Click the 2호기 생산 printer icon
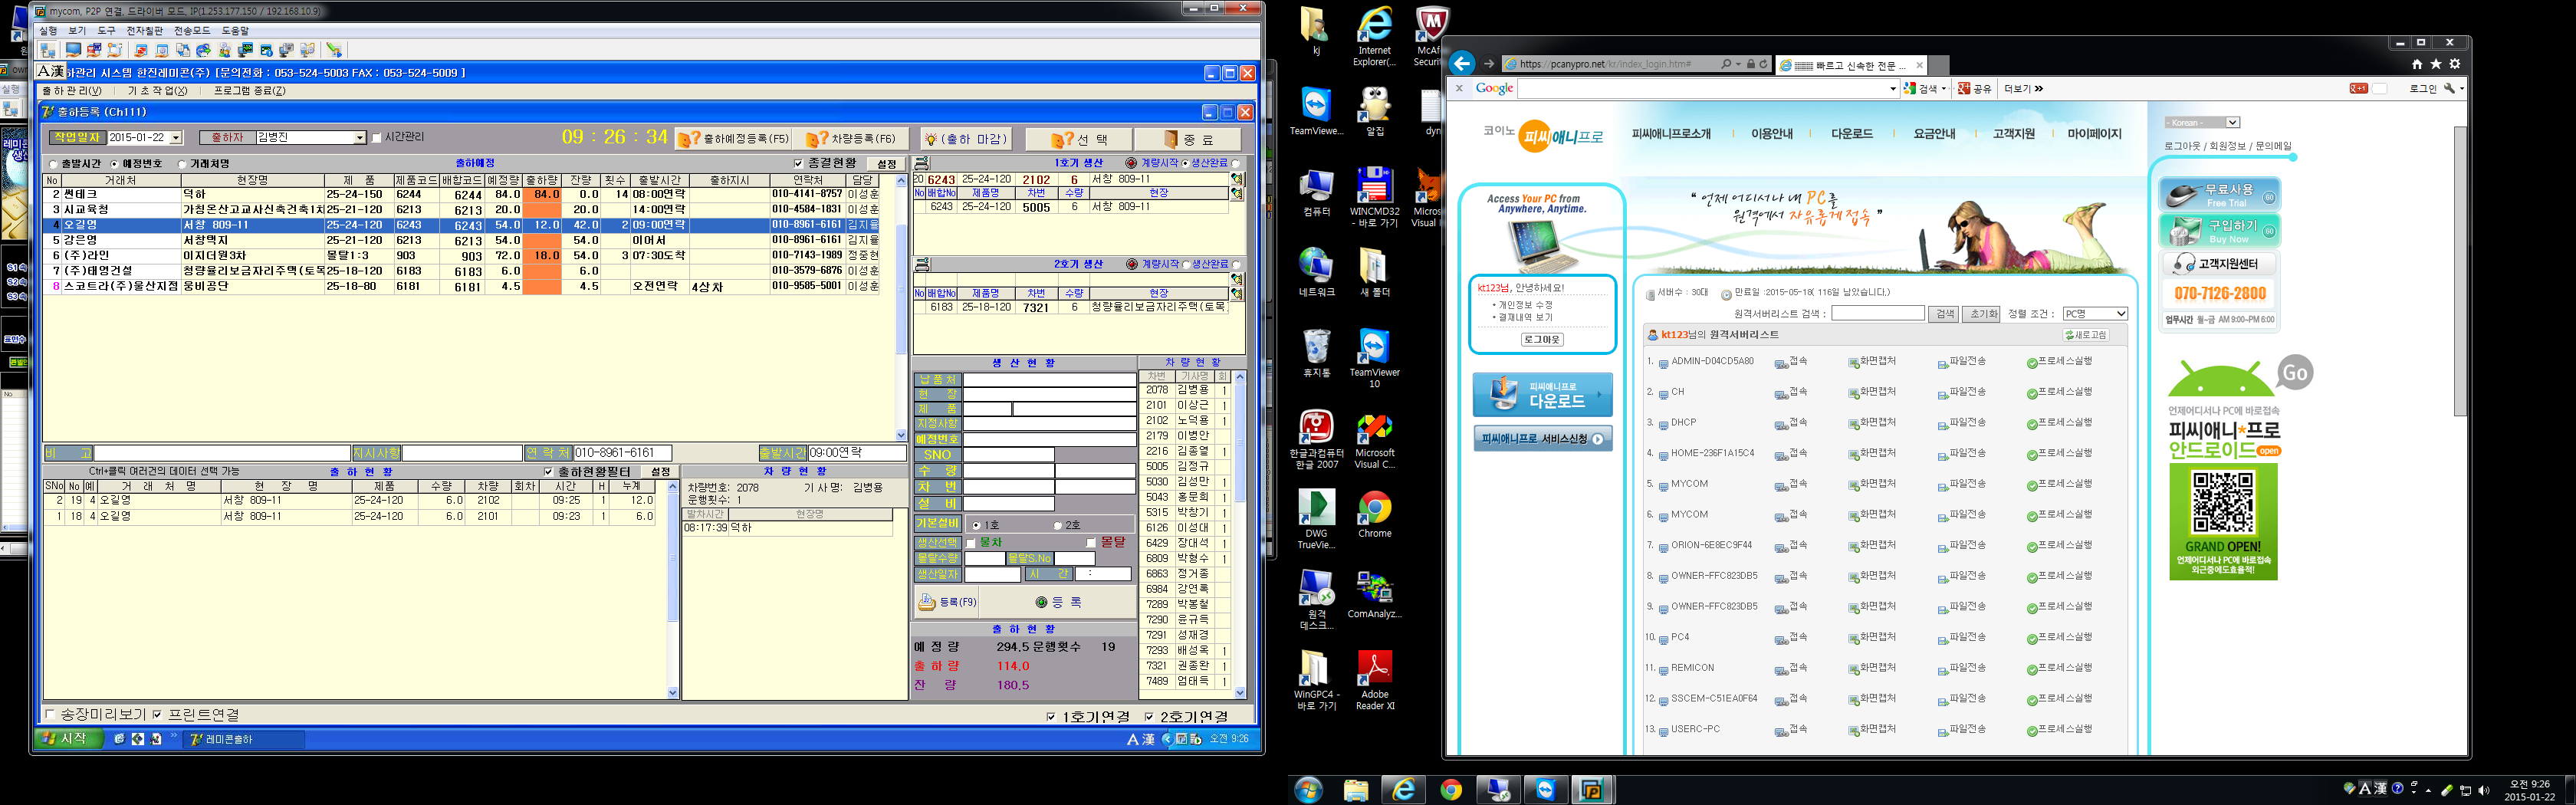The image size is (2576, 805). (x=922, y=264)
